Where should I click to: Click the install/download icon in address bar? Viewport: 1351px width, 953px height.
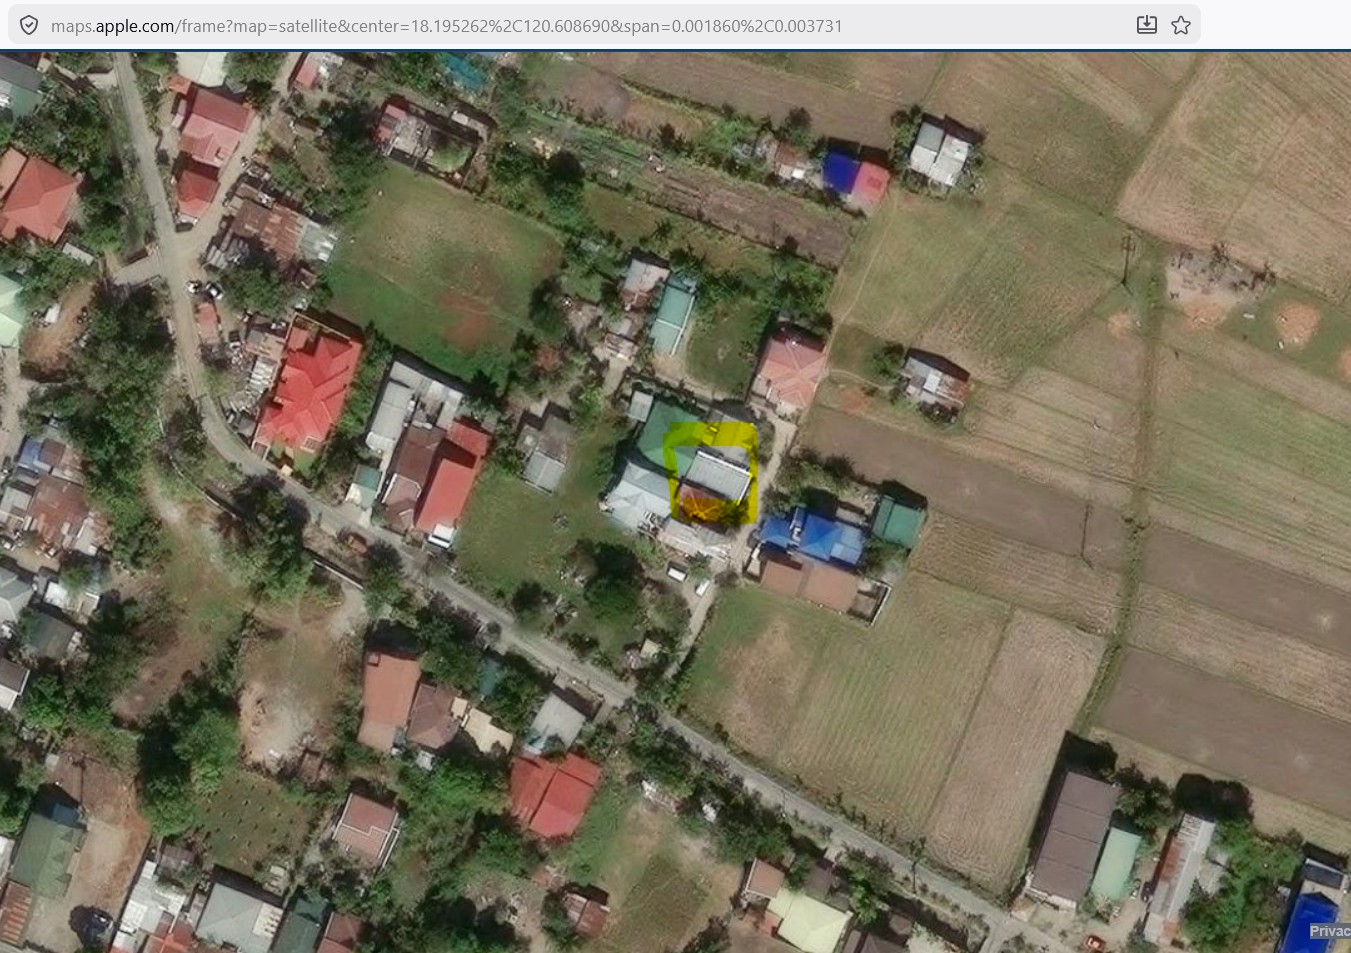point(1147,25)
